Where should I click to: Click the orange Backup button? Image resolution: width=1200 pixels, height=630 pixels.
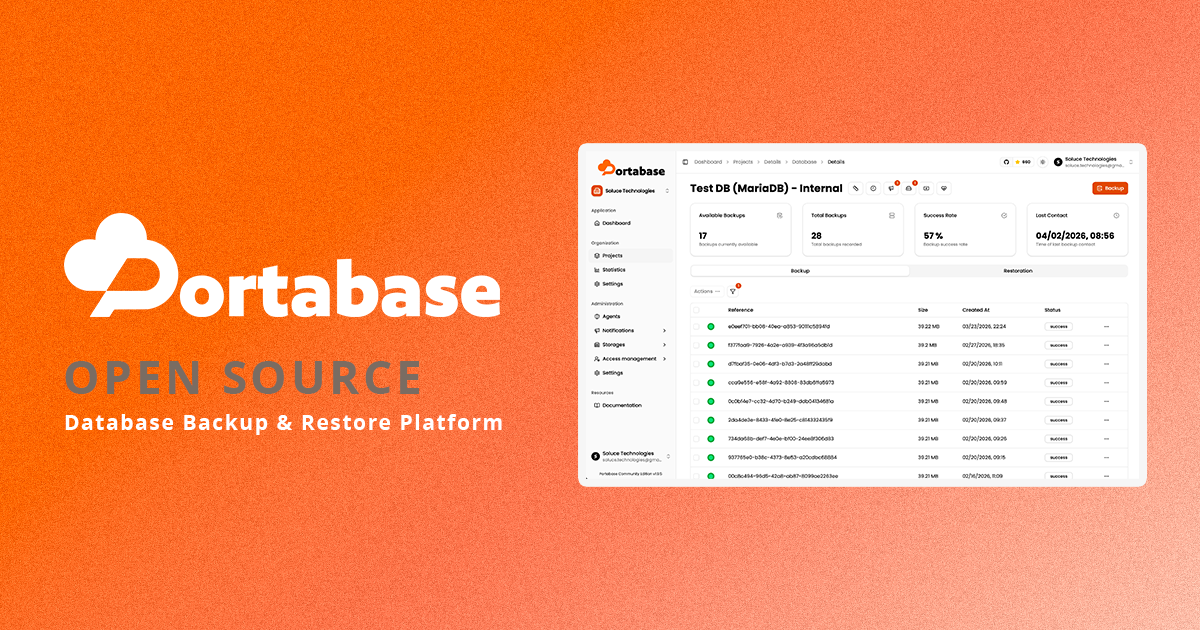pyautogui.click(x=1110, y=188)
